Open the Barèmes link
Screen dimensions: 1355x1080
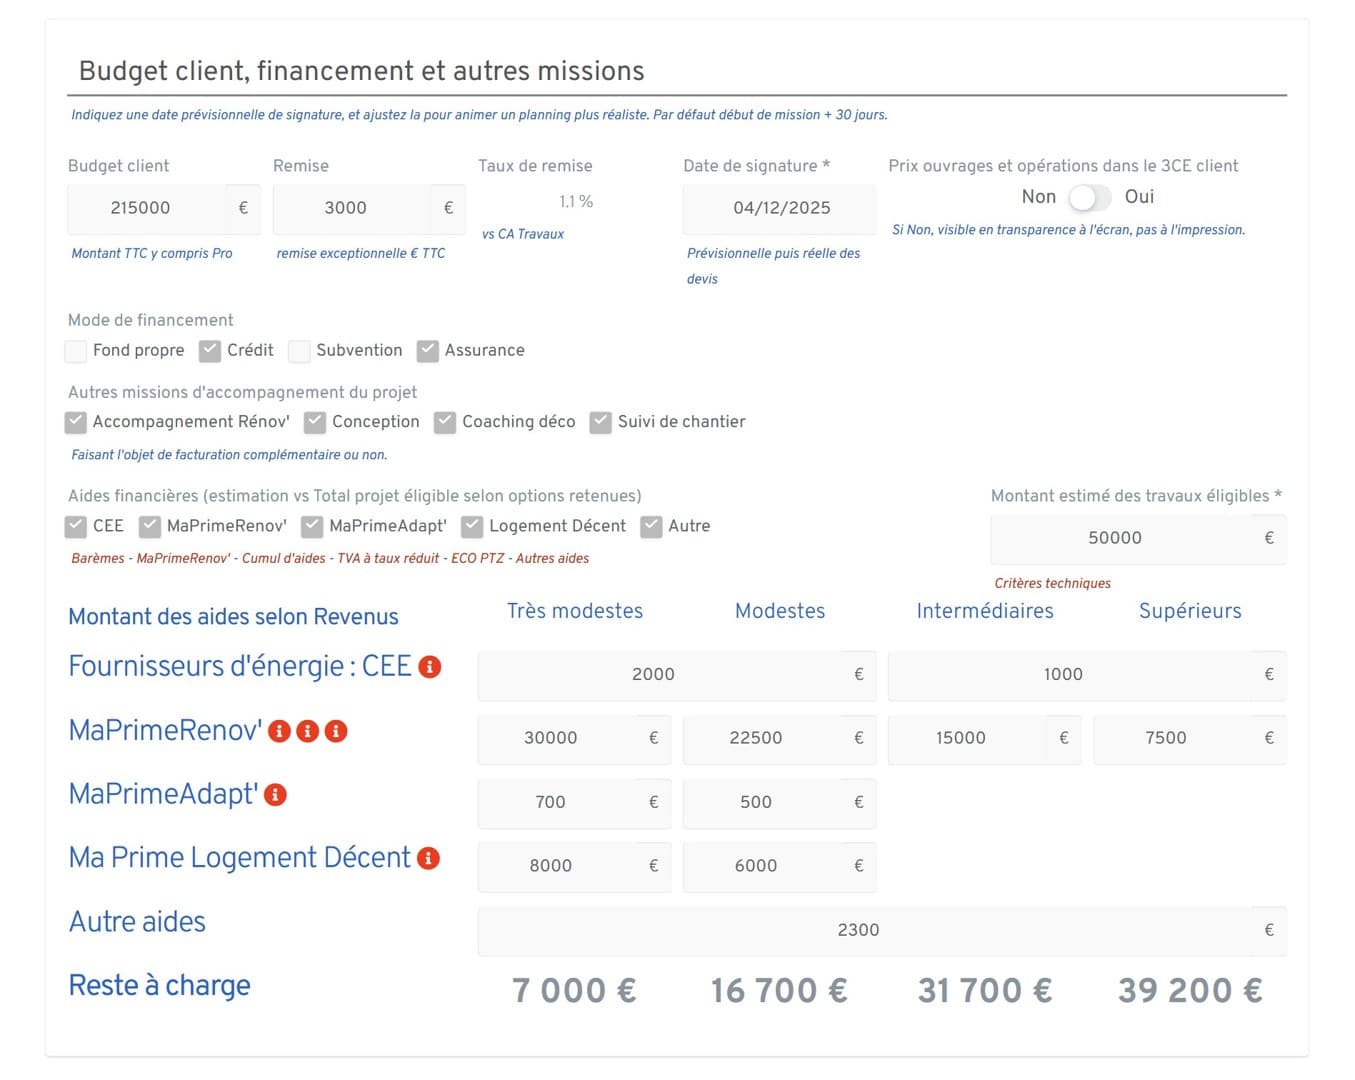coord(99,558)
